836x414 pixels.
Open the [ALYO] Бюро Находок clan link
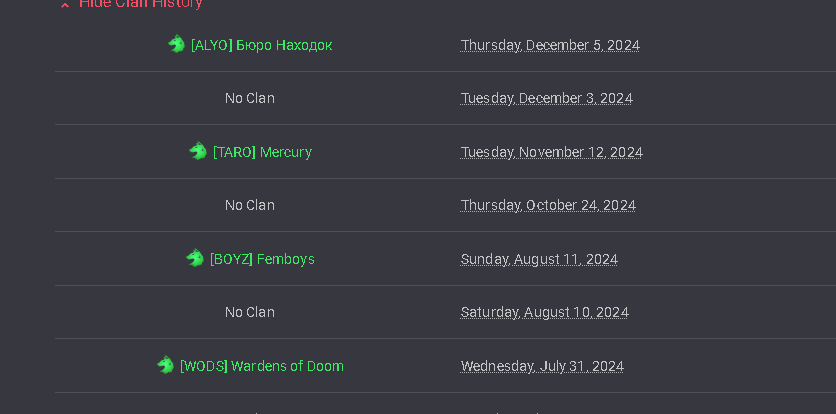[x=261, y=45]
